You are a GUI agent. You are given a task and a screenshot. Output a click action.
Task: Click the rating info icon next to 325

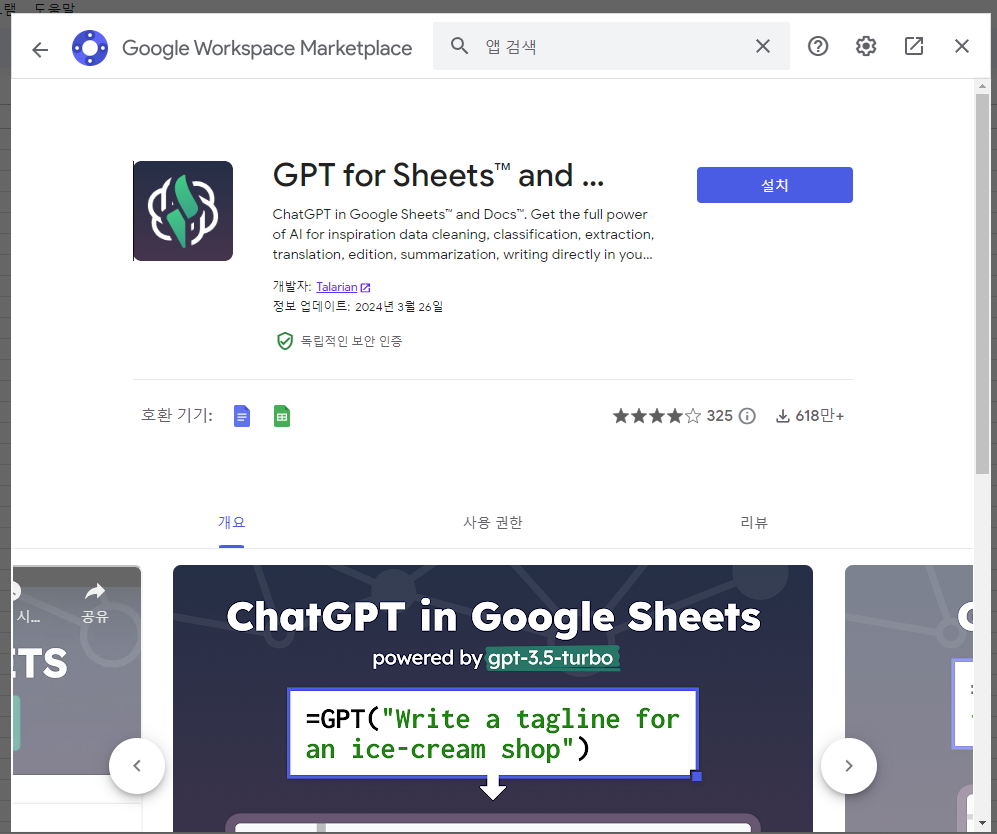[748, 416]
